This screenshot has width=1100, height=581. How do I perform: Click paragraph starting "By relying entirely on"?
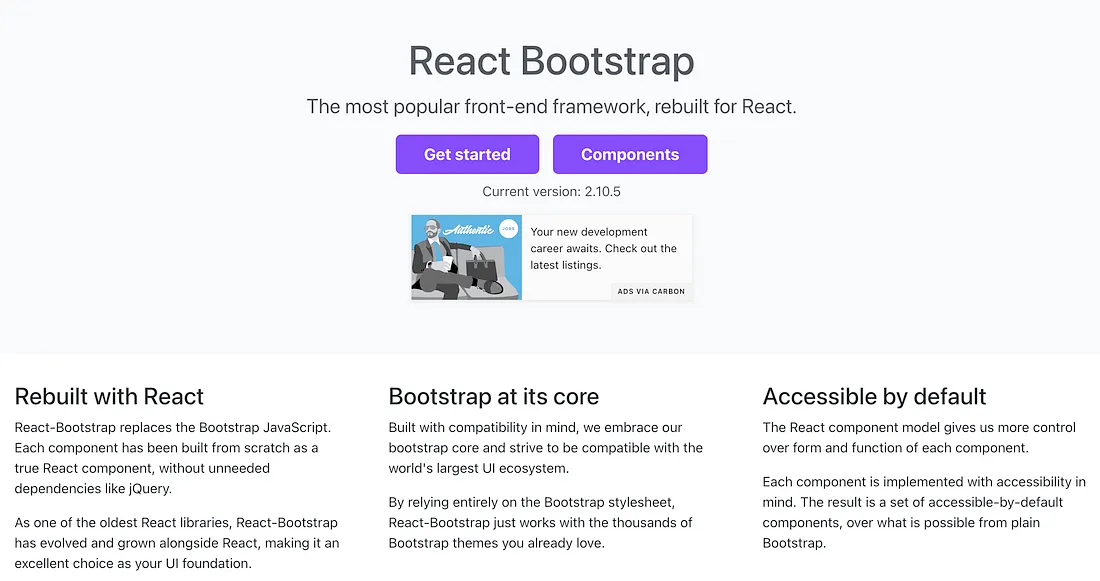[x=540, y=523]
